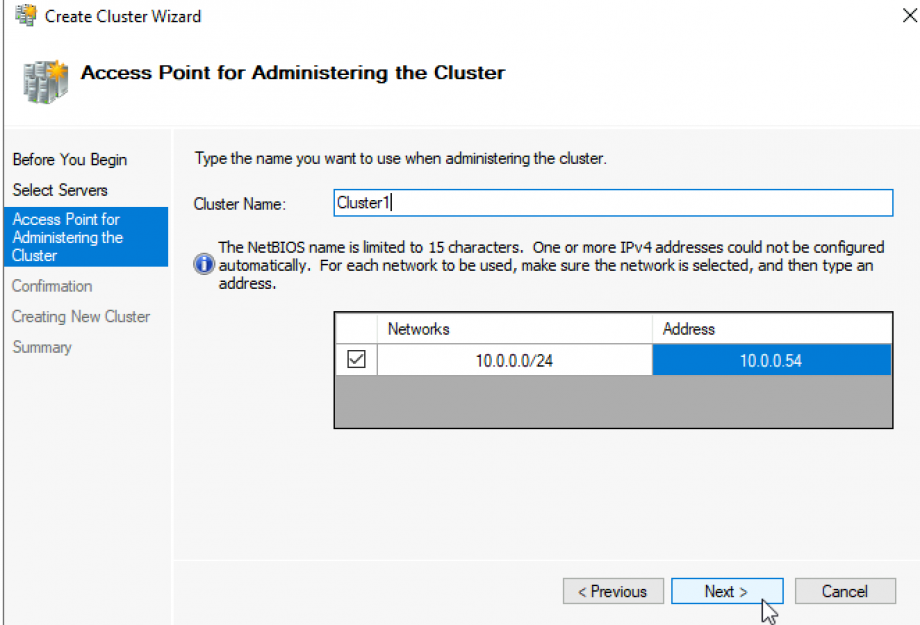This screenshot has height=625, width=920.
Task: Click the close X of the wizard
Action: 908,16
